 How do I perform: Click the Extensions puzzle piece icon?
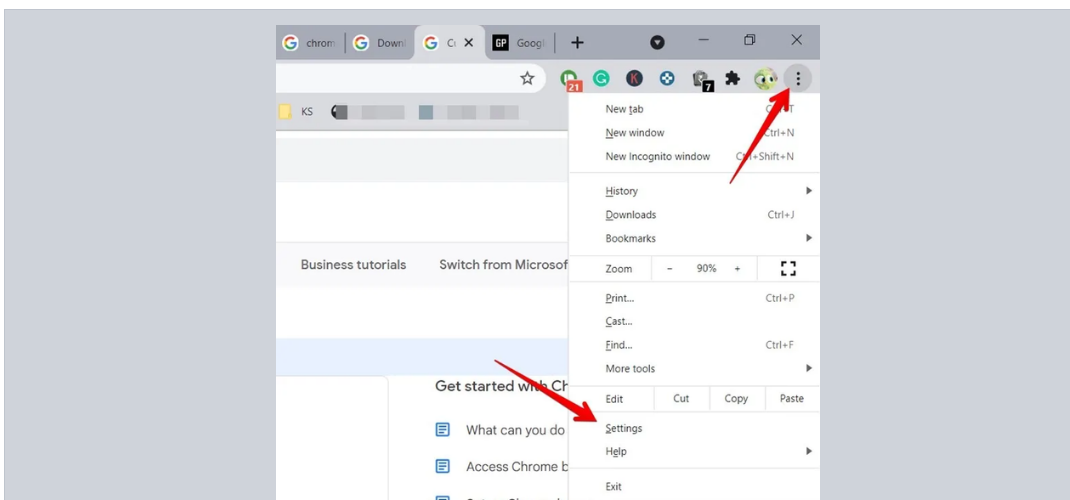point(732,79)
